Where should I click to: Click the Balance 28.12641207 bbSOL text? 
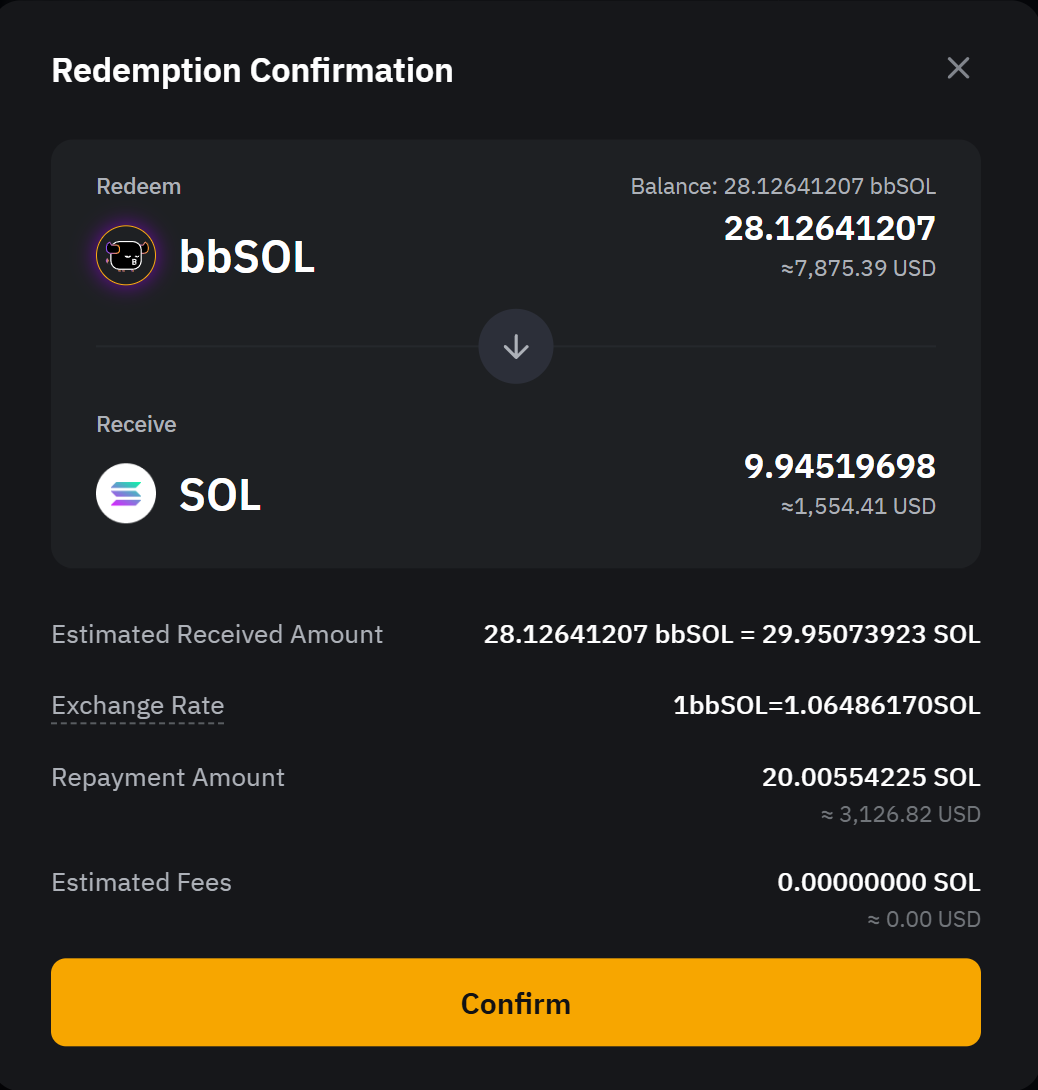[783, 186]
